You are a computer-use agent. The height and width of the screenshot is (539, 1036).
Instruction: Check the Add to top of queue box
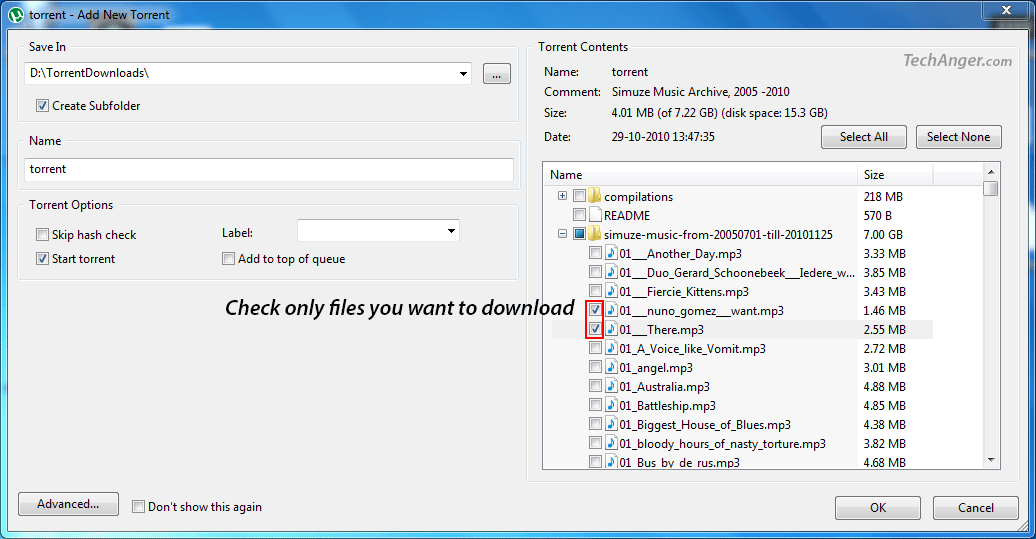click(x=229, y=259)
